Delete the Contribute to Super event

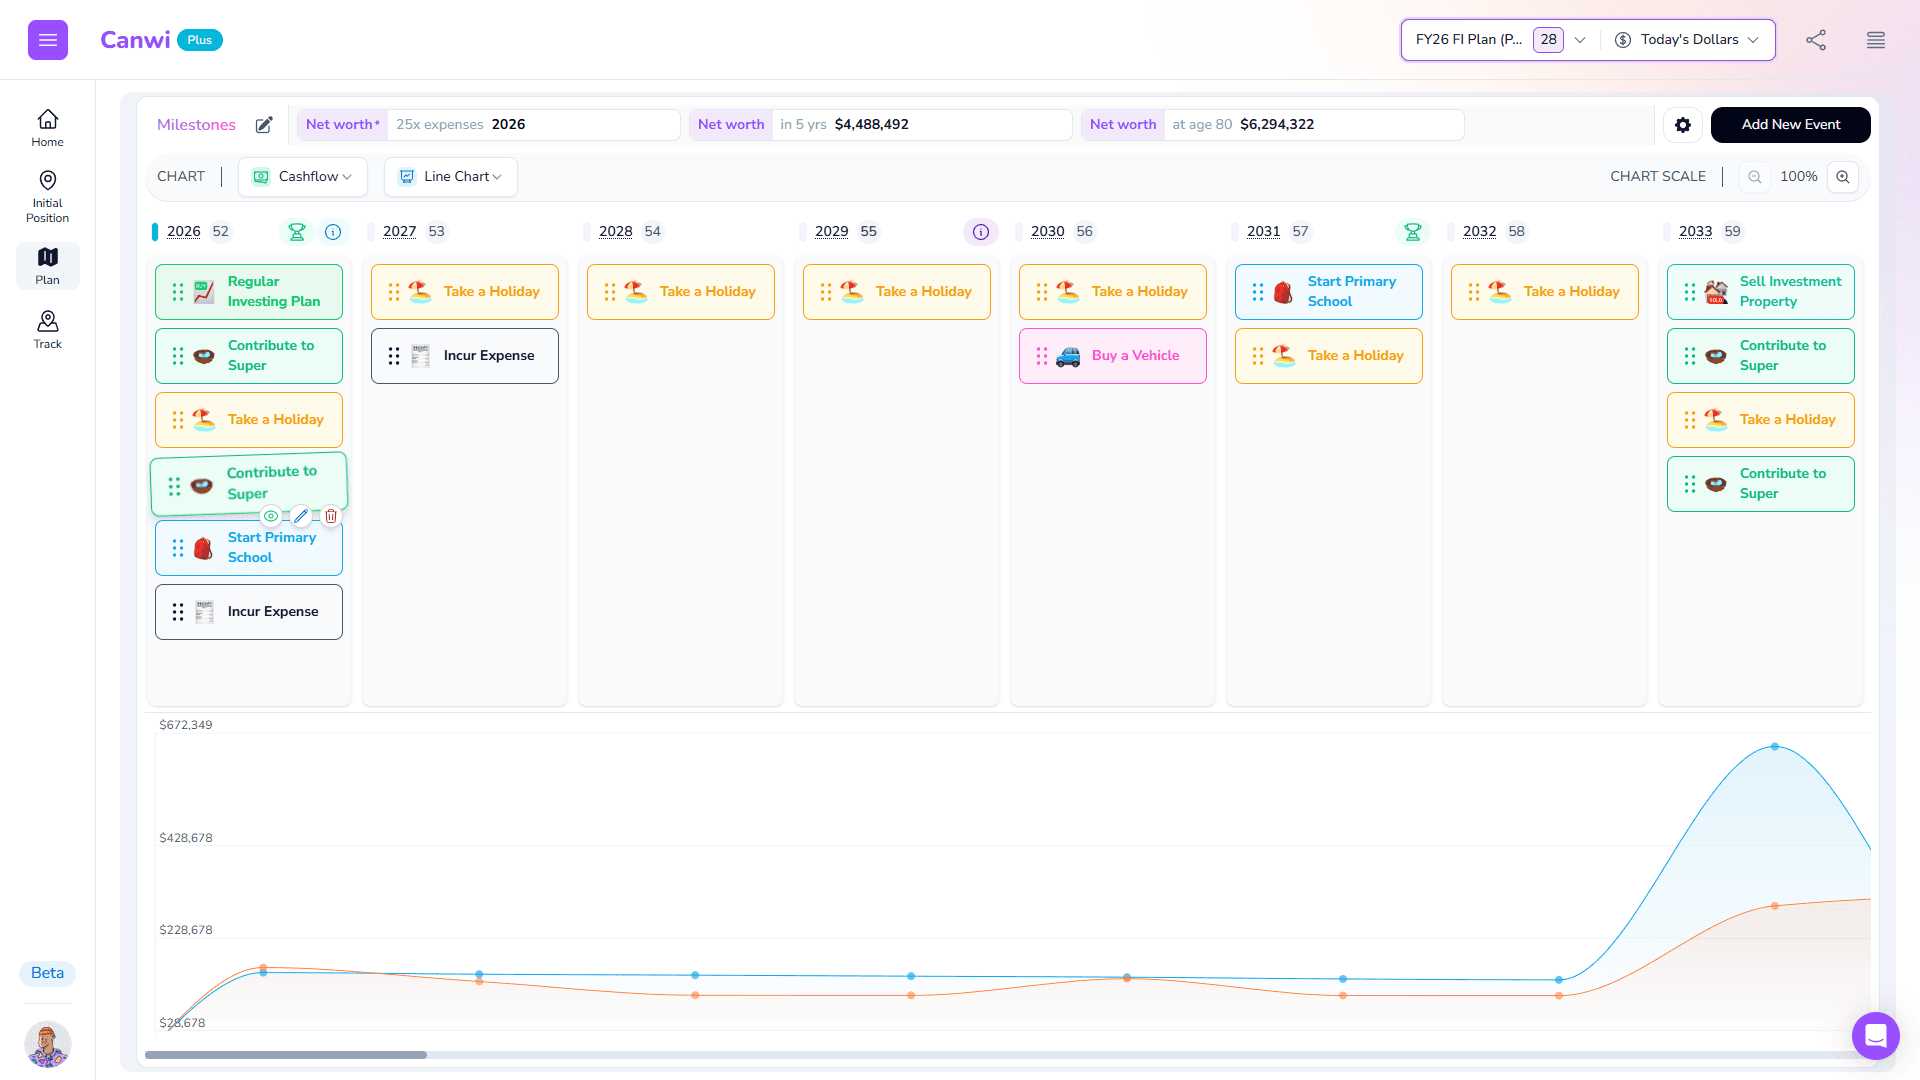click(331, 516)
